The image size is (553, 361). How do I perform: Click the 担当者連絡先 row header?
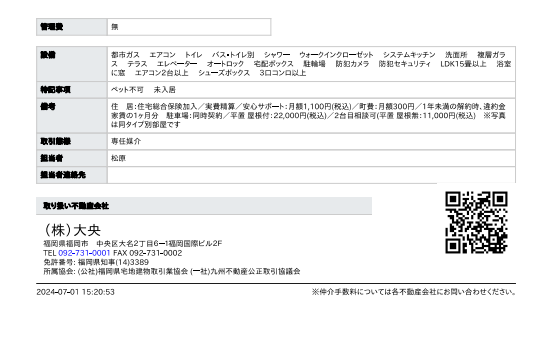[x=72, y=175]
